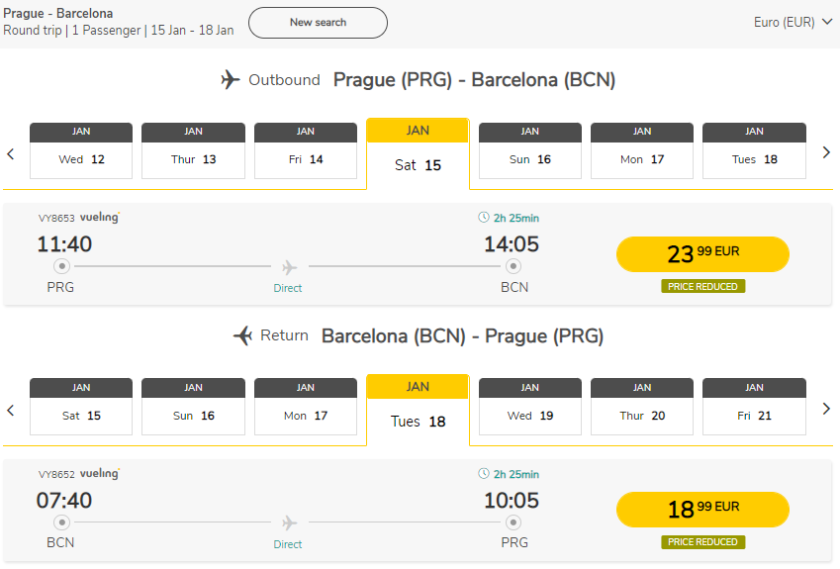Click the Vueling logo on flight VY8652
The image size is (840, 569).
click(100, 473)
